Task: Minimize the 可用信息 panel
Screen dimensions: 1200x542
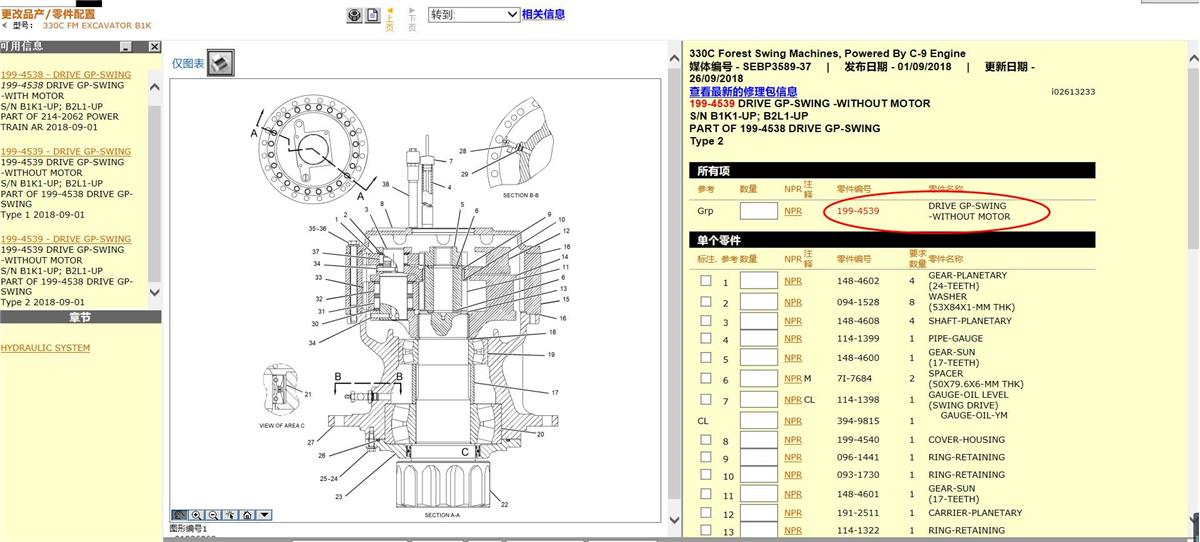Action: coord(125,46)
